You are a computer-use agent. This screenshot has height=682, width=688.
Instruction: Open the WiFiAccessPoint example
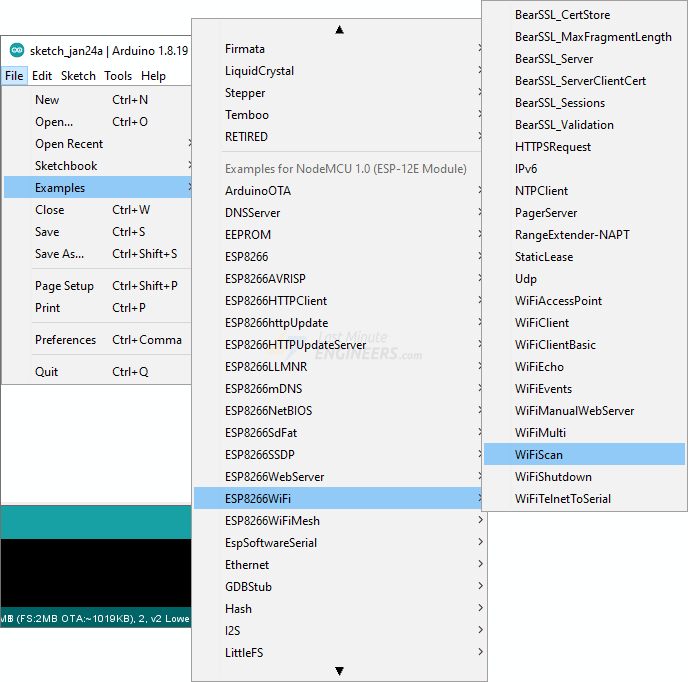pyautogui.click(x=558, y=301)
